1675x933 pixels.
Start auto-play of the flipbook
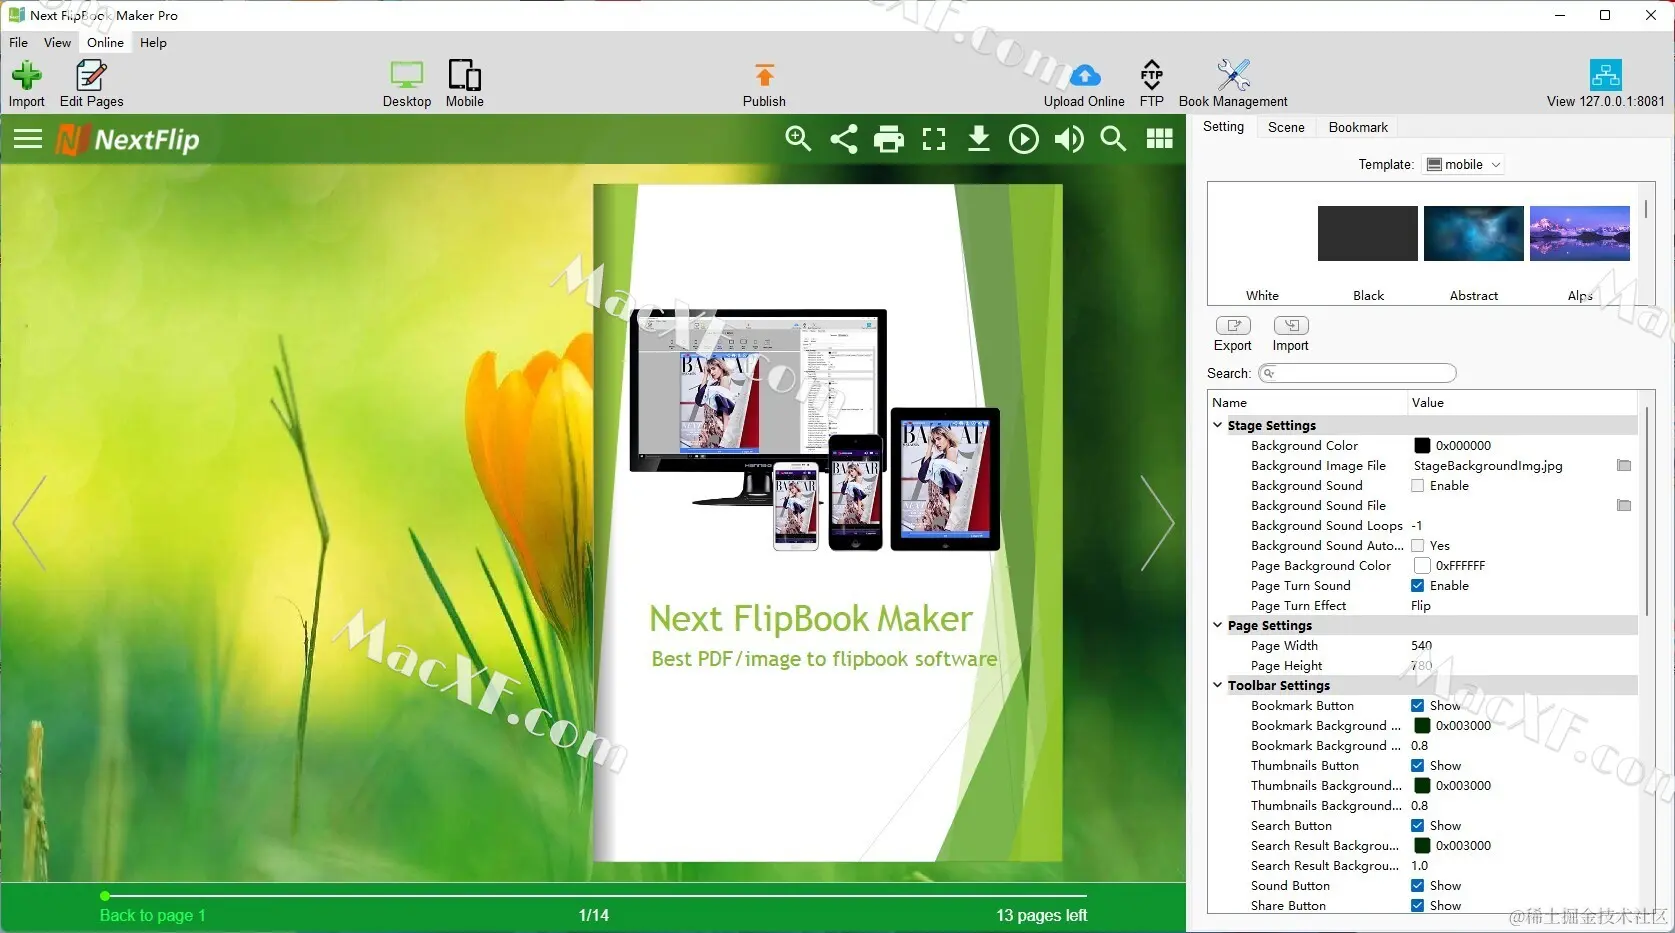[1024, 139]
